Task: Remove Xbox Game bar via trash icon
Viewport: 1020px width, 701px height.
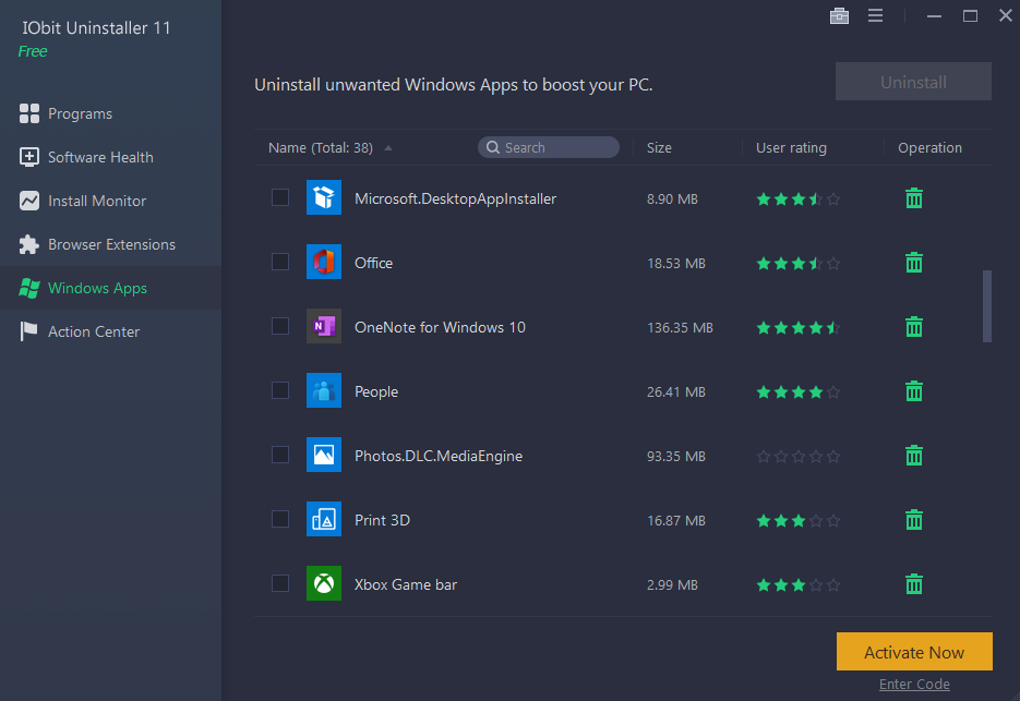Action: 914,585
